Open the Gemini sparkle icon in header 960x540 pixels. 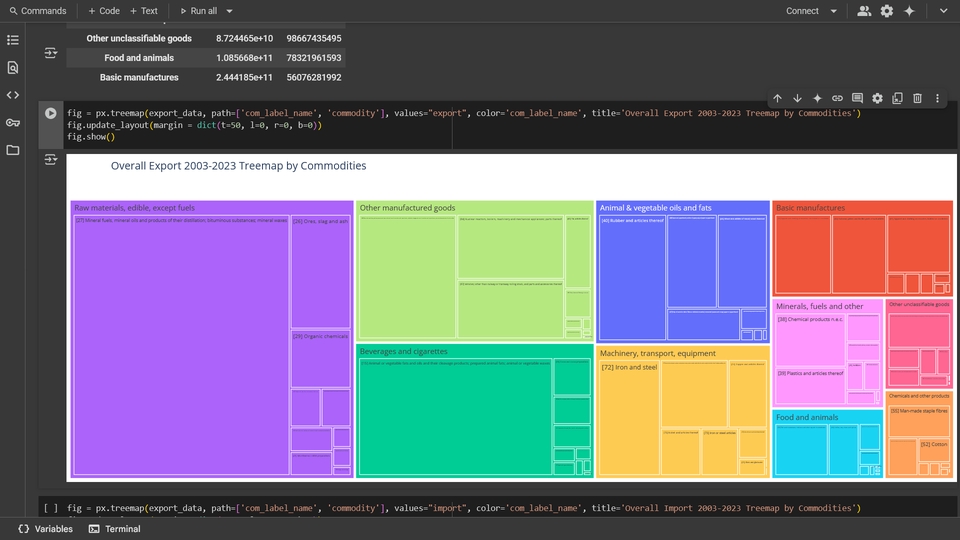coord(909,11)
